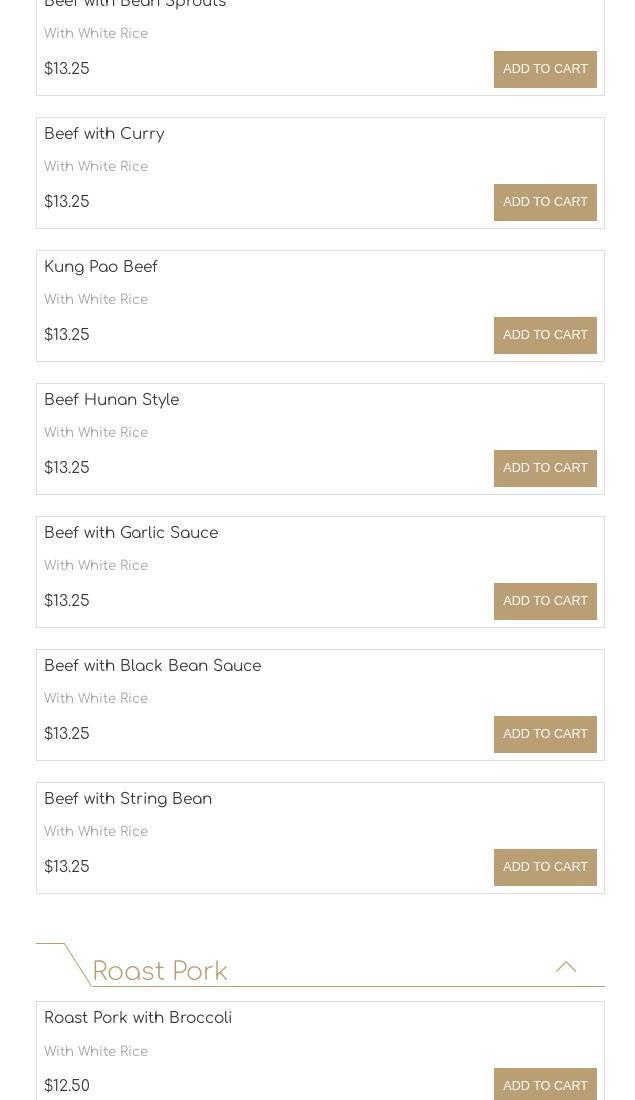The image size is (635, 1100).
Task: Collapse the Roast Pork section arrow
Action: [566, 967]
